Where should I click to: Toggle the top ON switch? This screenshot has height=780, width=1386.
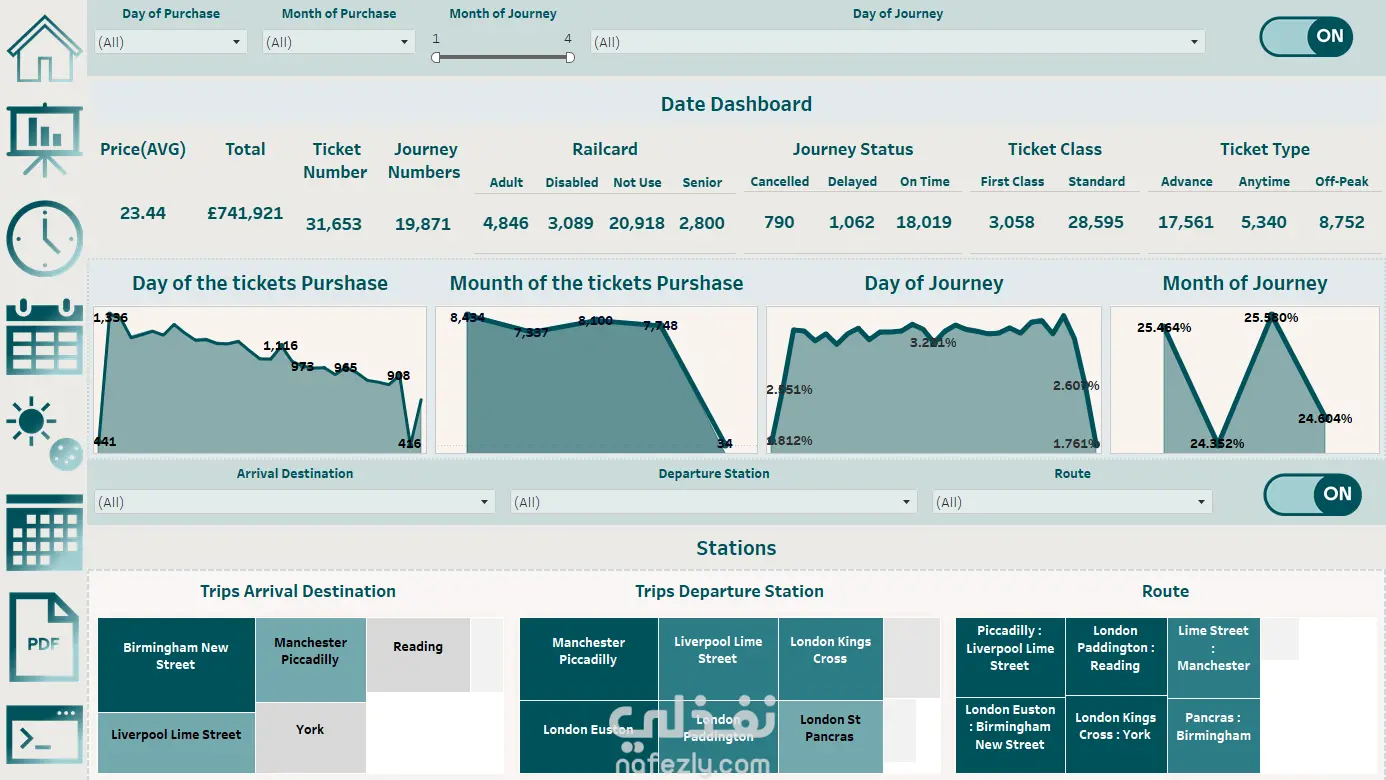point(1306,37)
